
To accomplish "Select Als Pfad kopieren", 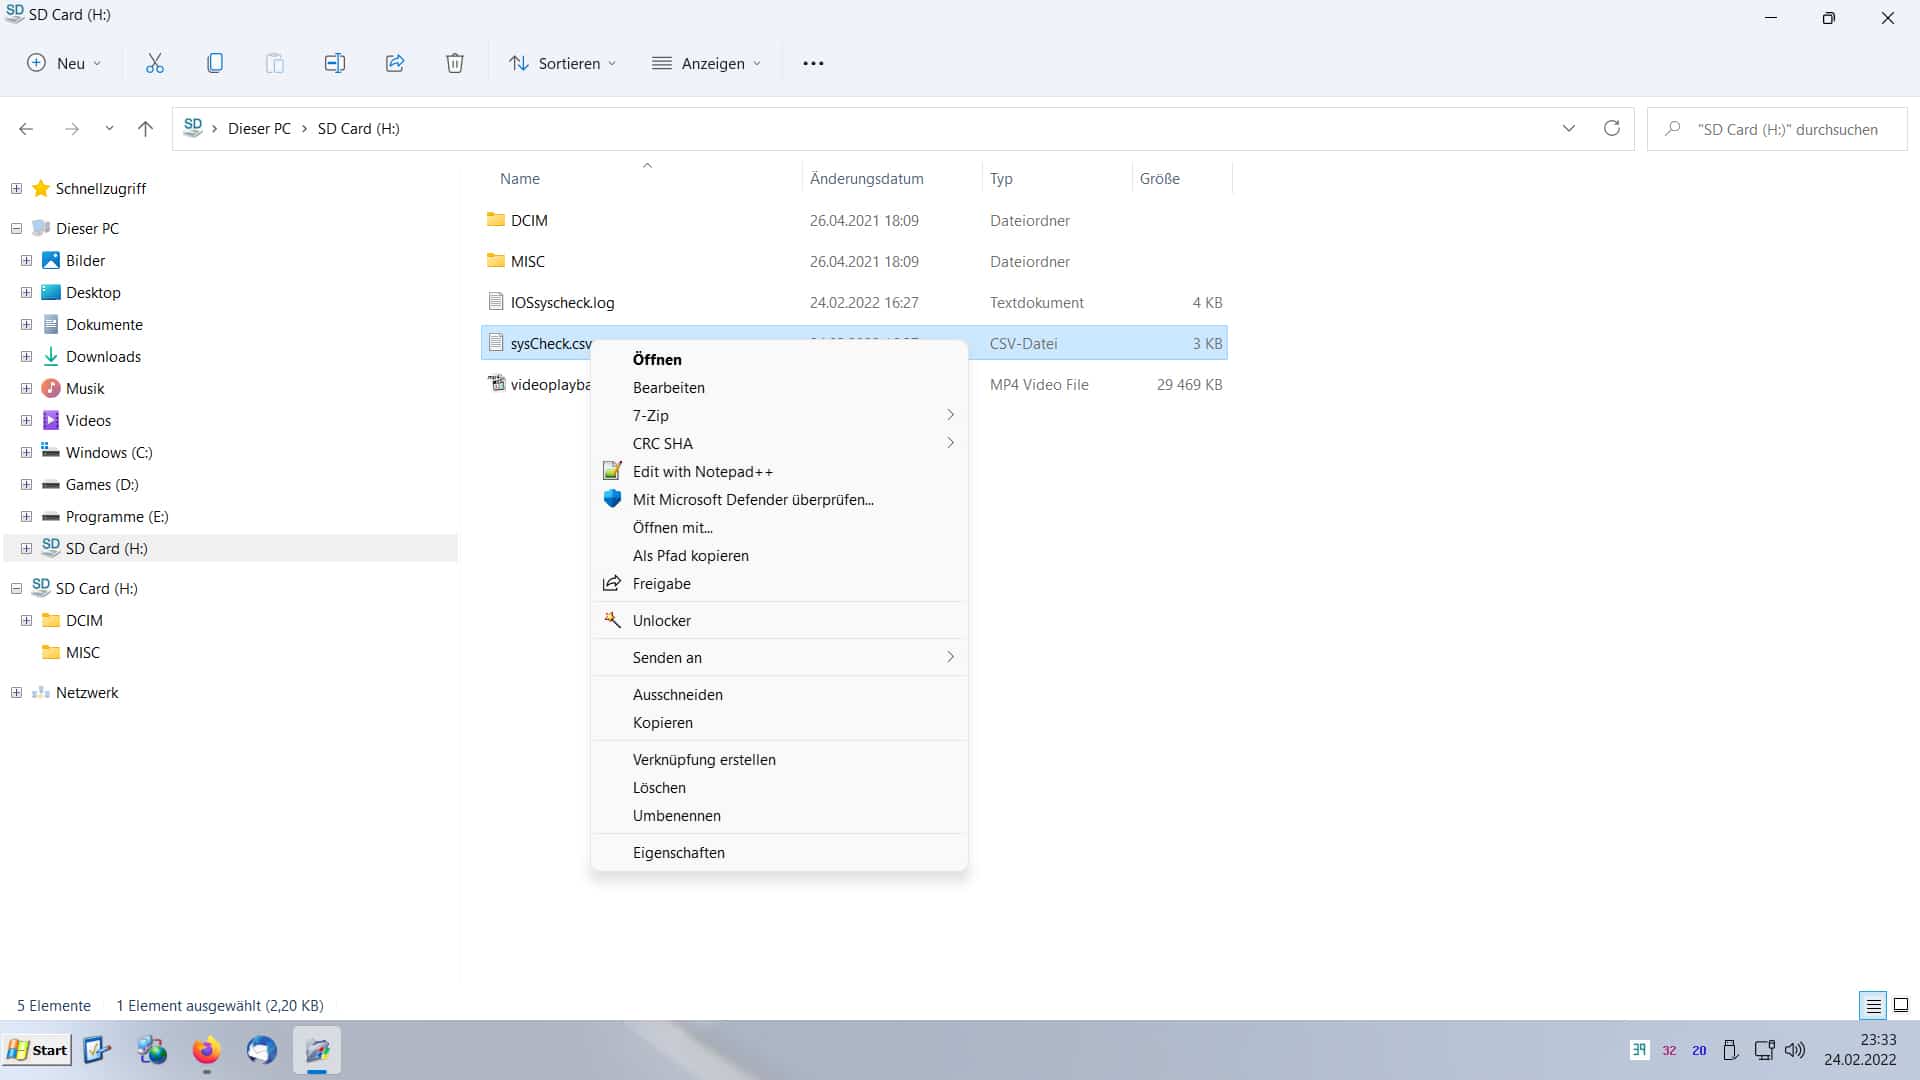I will pos(779,555).
